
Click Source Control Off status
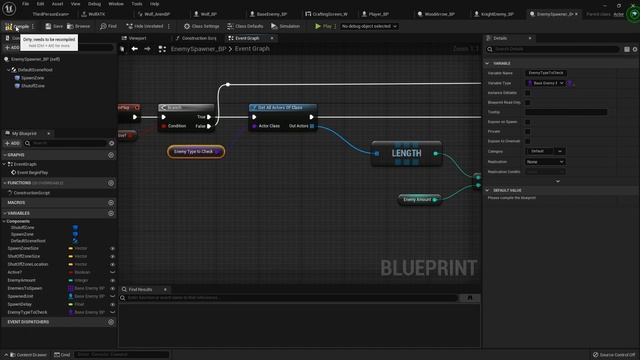(614, 355)
